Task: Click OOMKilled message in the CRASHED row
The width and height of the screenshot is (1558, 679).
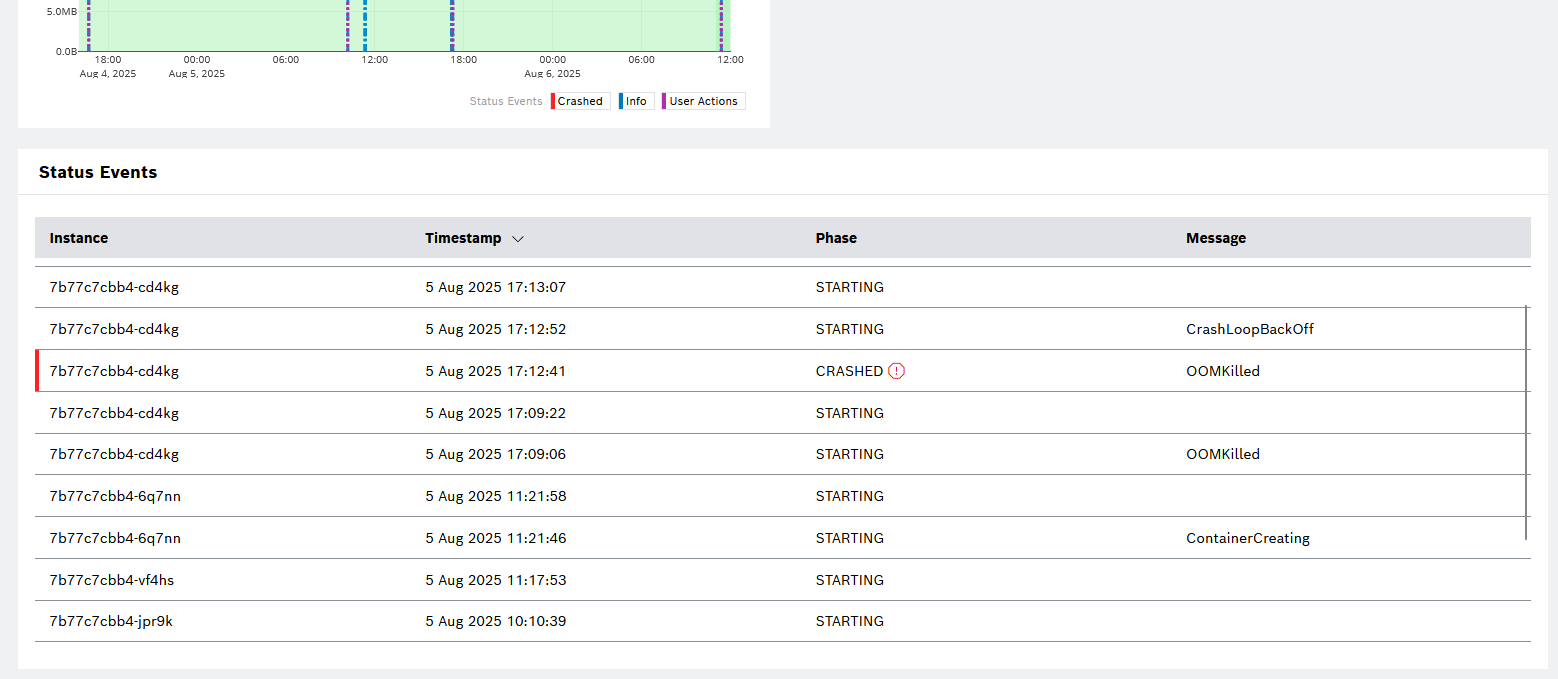Action: click(x=1222, y=371)
